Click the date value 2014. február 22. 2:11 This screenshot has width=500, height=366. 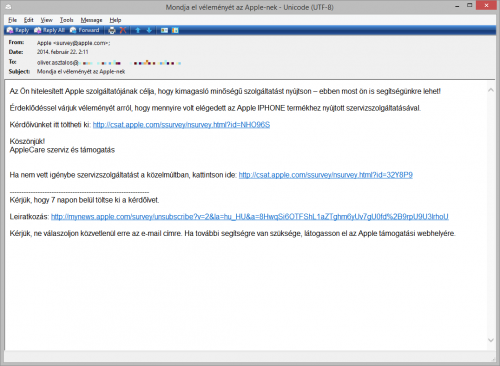click(63, 52)
